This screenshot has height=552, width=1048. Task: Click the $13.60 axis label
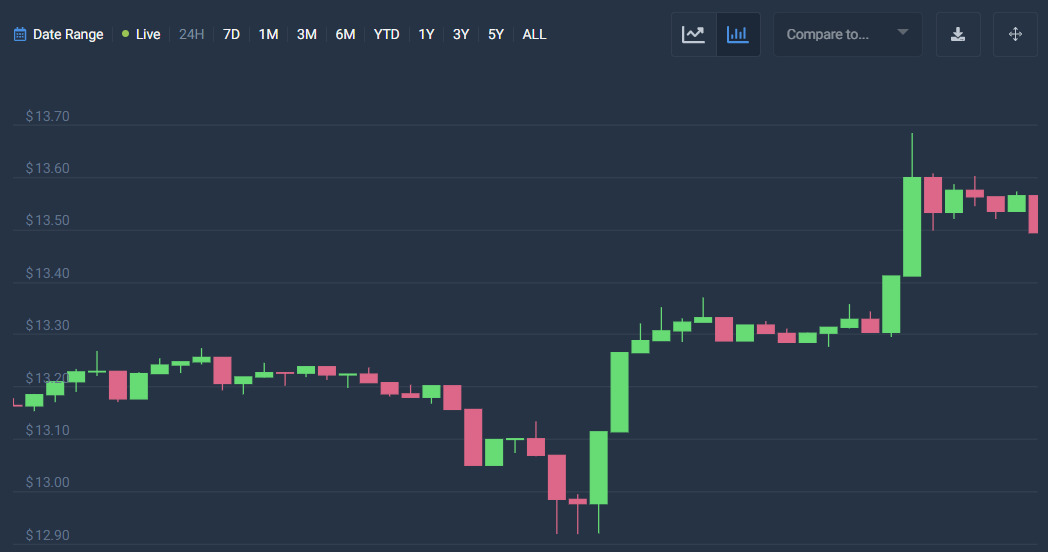[47, 168]
